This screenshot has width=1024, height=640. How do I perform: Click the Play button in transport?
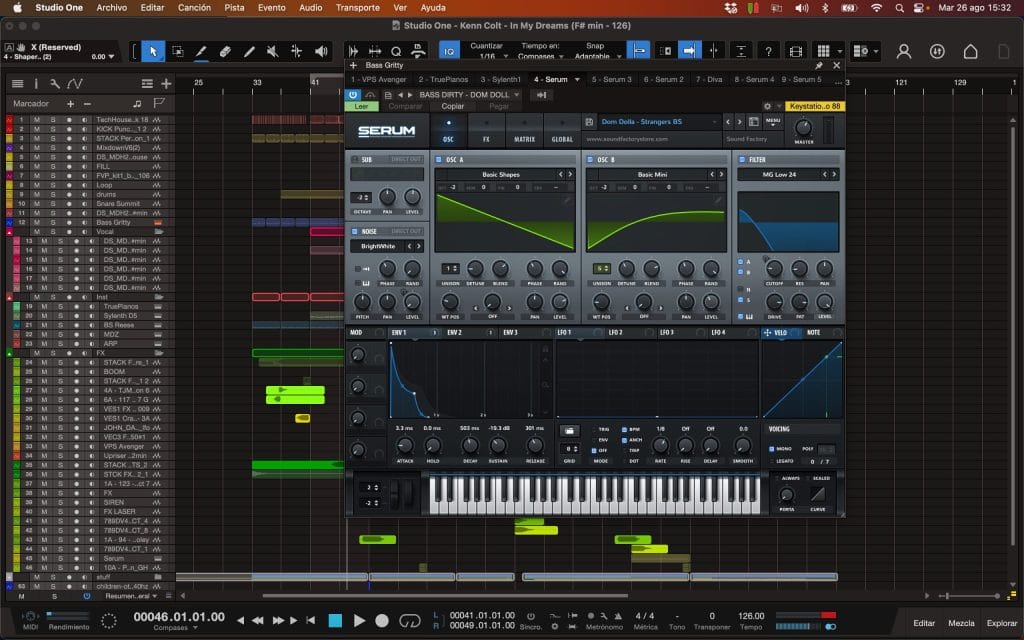359,621
